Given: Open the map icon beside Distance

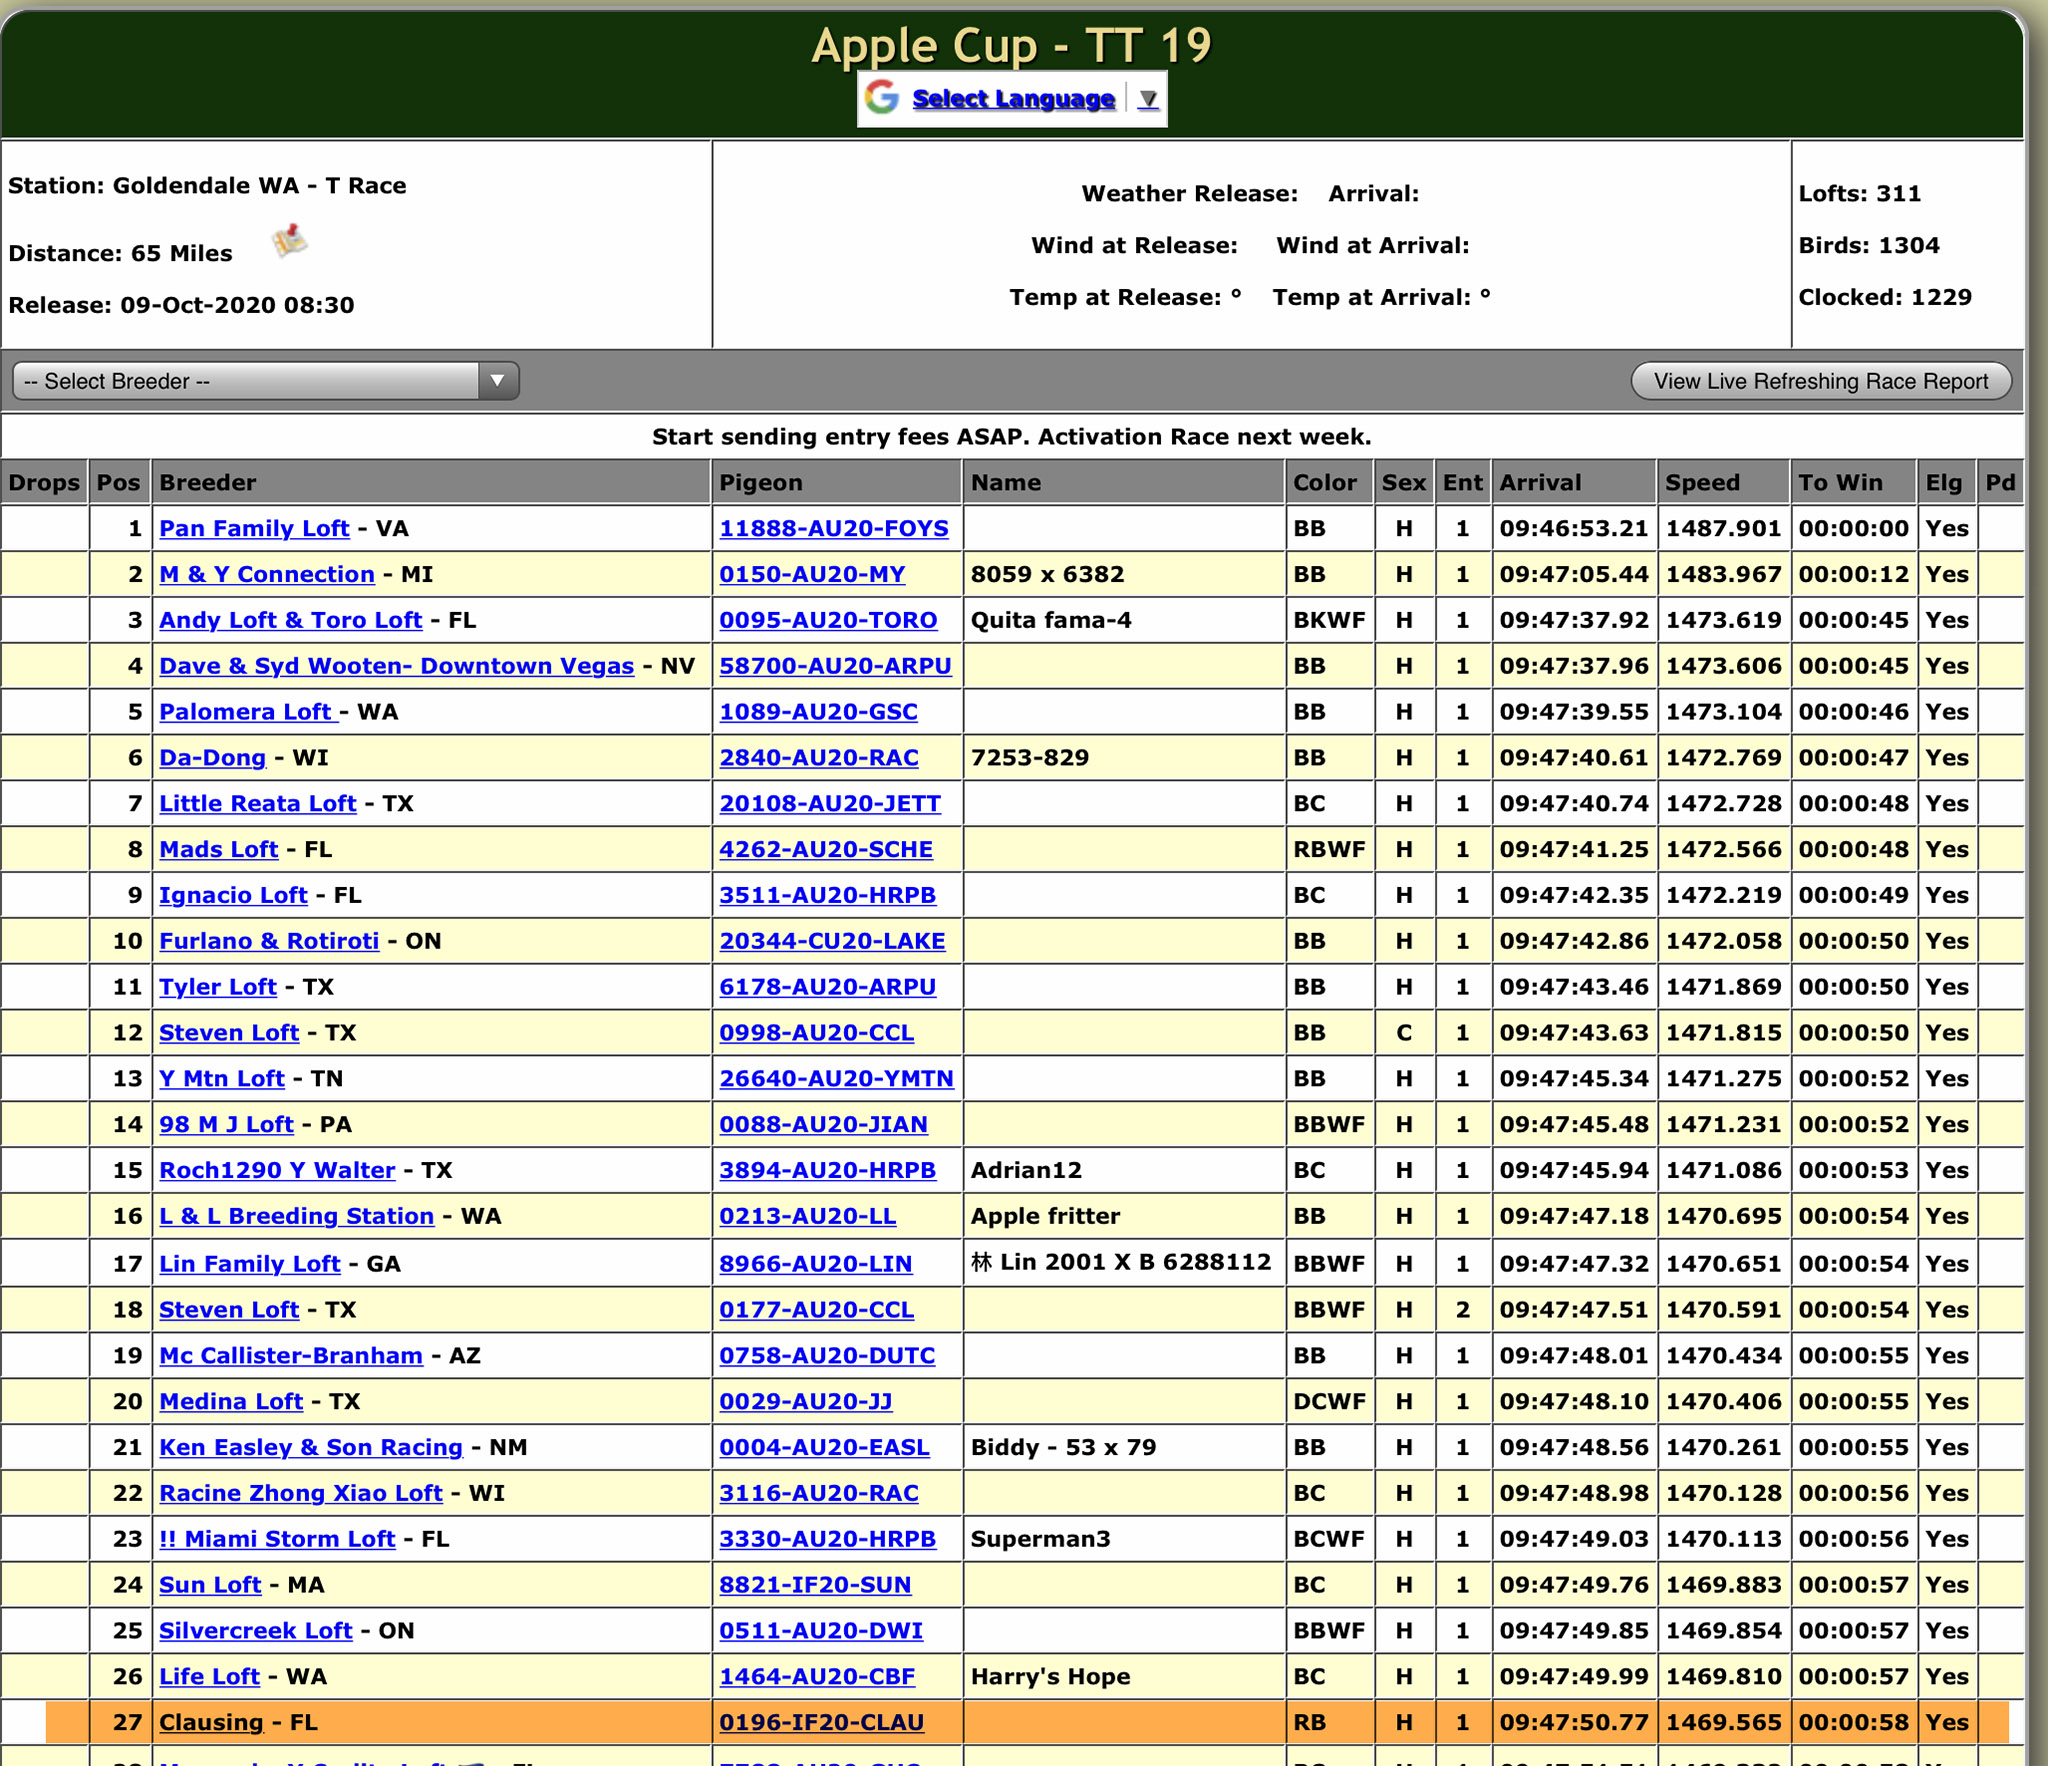Looking at the screenshot, I should click(290, 241).
